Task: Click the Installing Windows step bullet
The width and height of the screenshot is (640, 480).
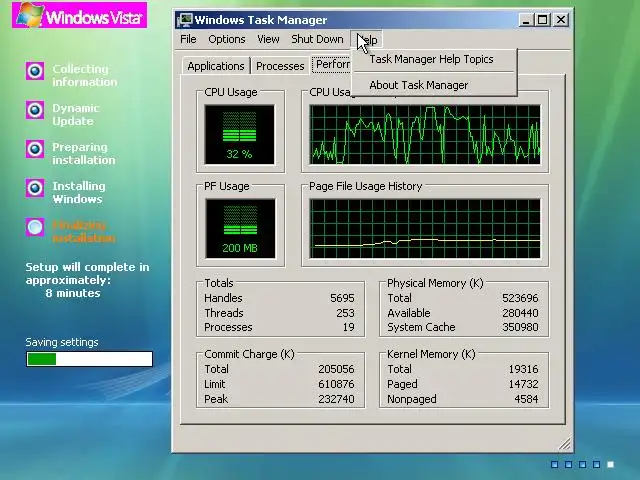Action: click(35, 188)
